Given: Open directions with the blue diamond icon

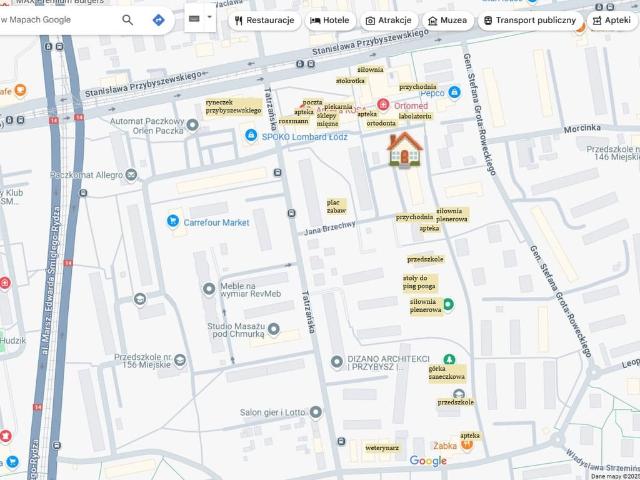Looking at the screenshot, I should coord(158,20).
